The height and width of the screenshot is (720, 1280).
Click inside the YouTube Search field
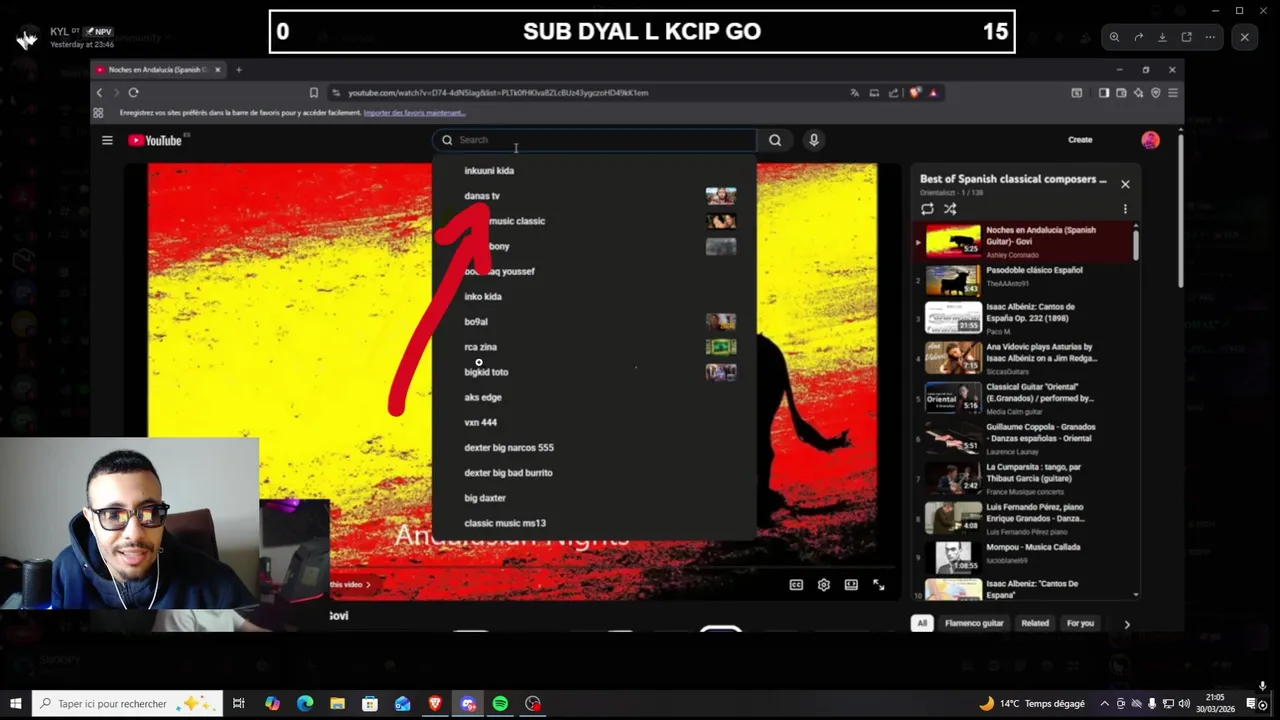click(x=595, y=140)
